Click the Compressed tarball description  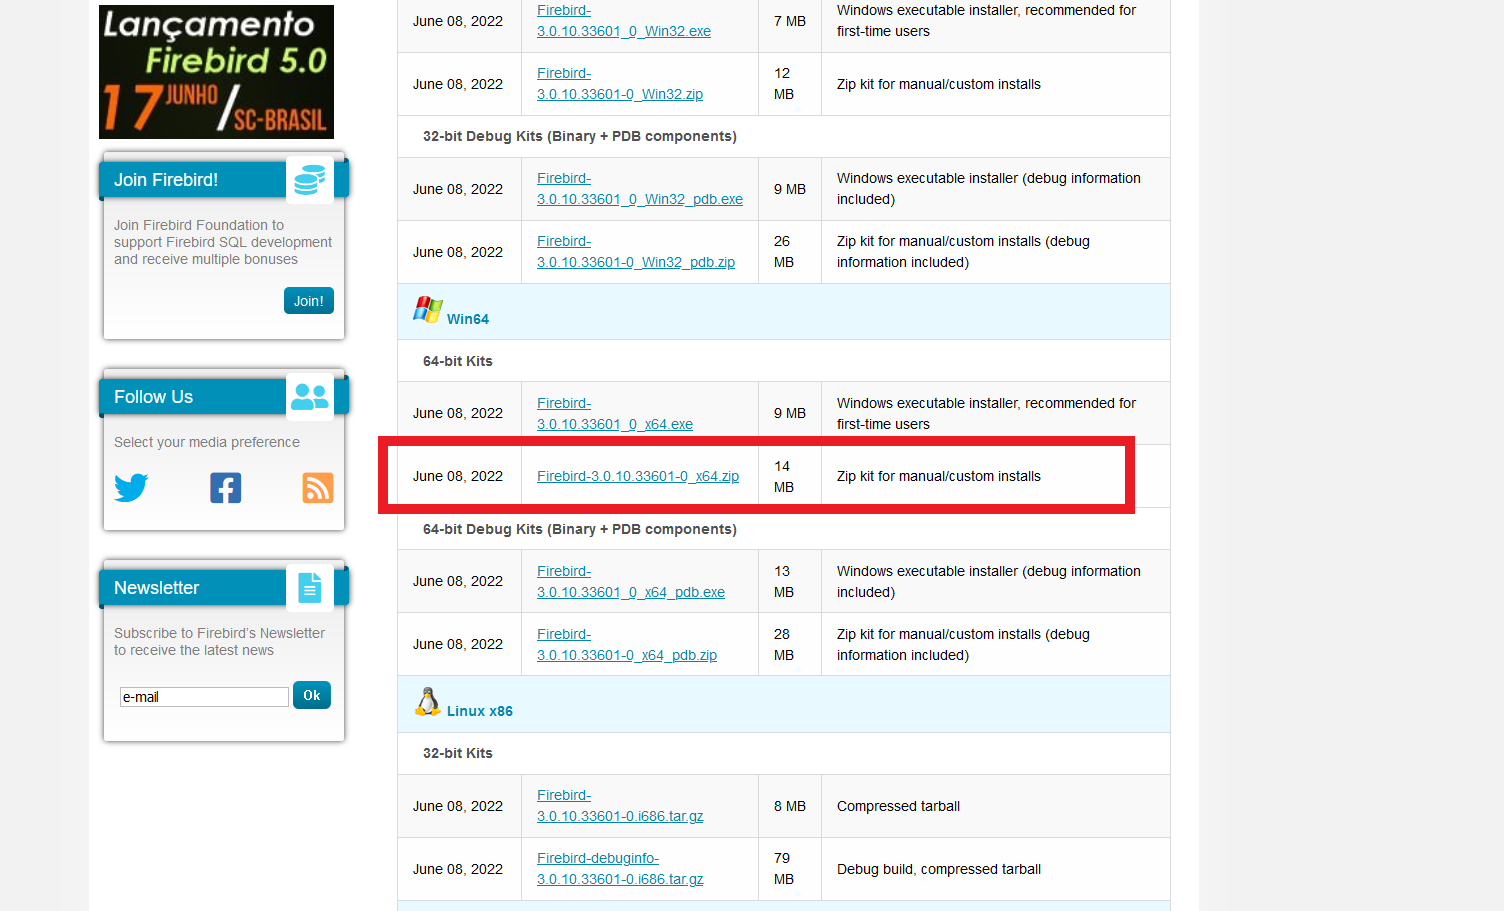click(x=898, y=806)
